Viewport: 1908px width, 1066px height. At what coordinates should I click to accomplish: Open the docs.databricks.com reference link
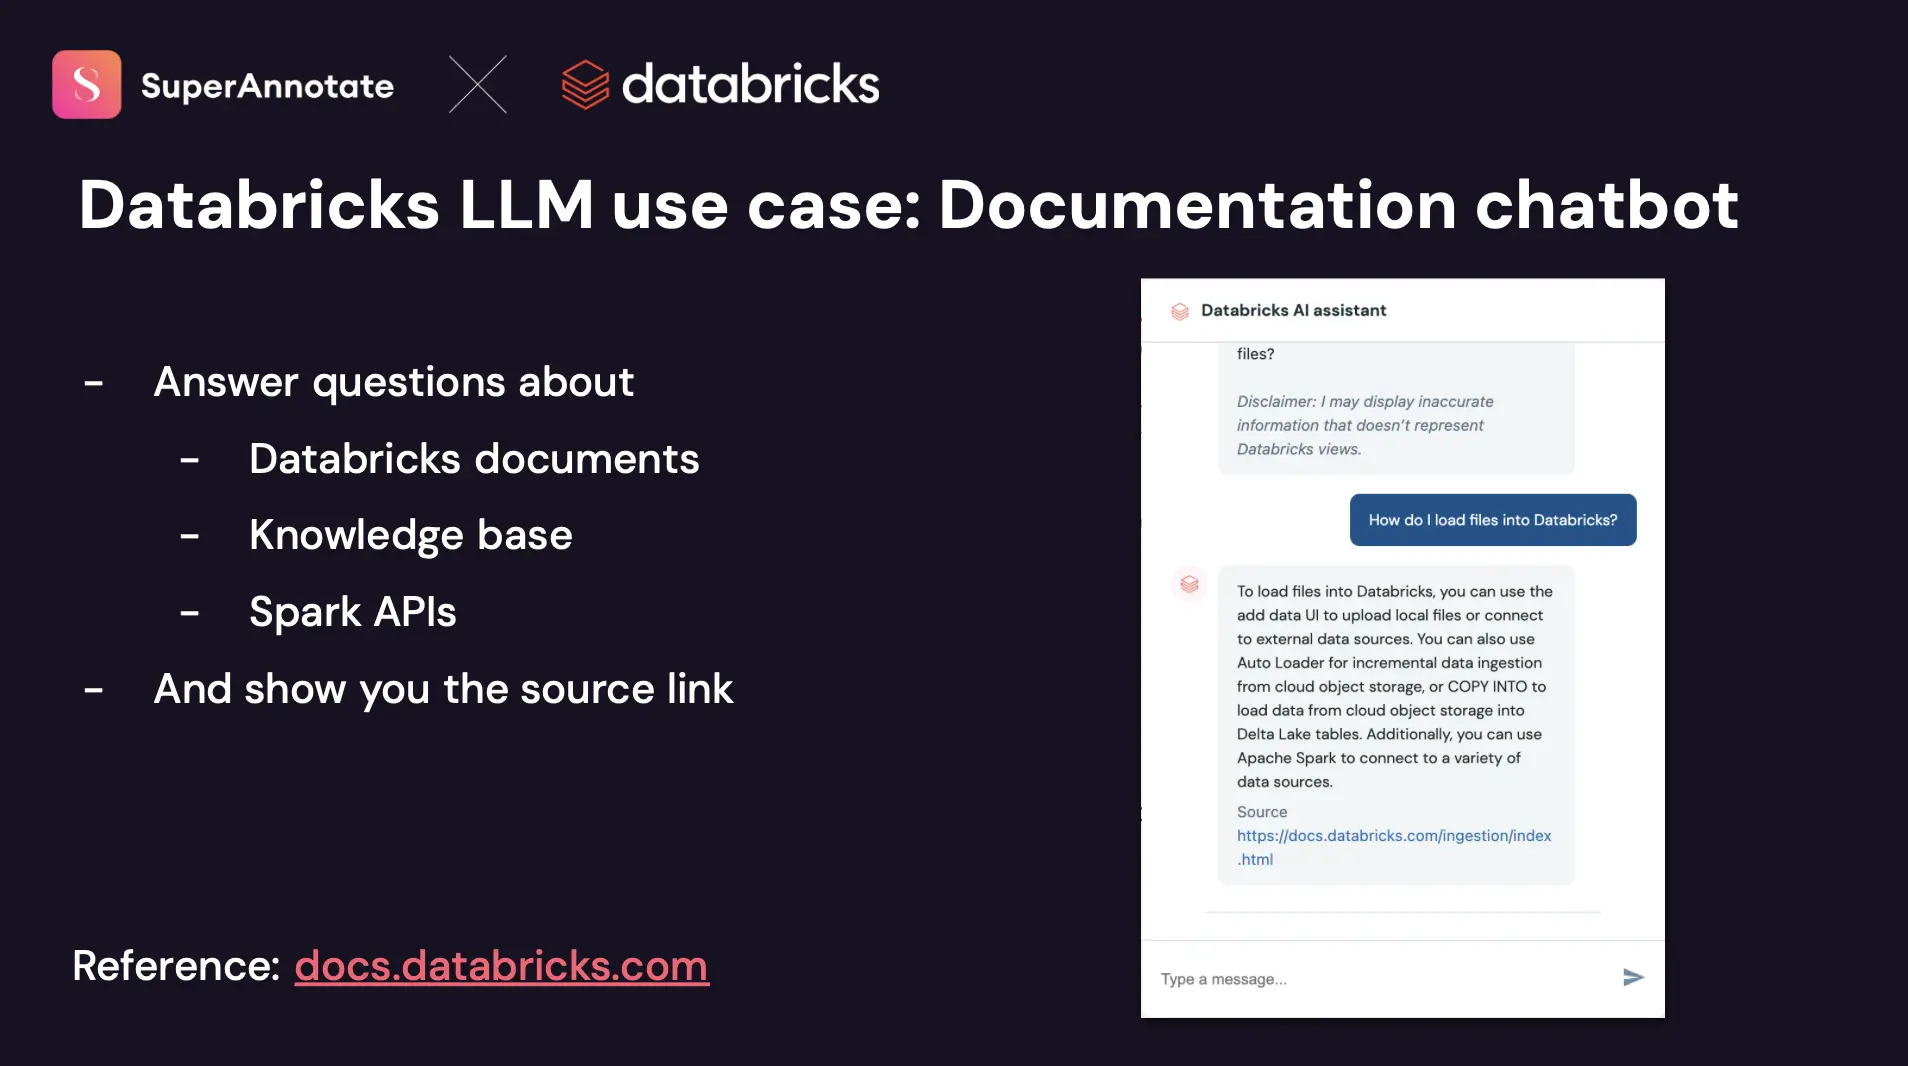502,966
